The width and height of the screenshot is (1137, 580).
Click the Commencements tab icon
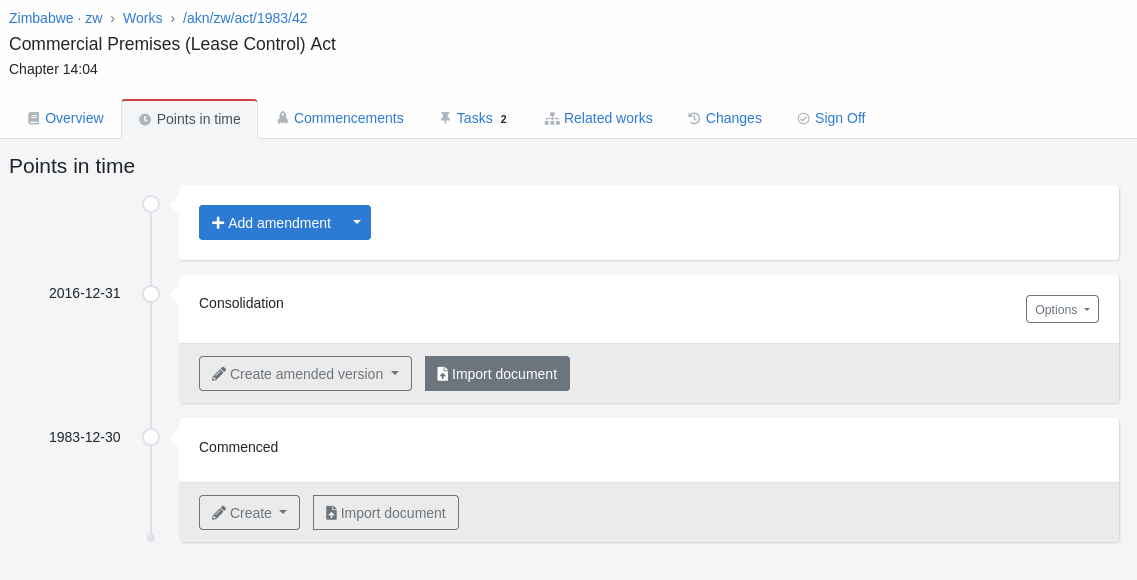point(283,118)
